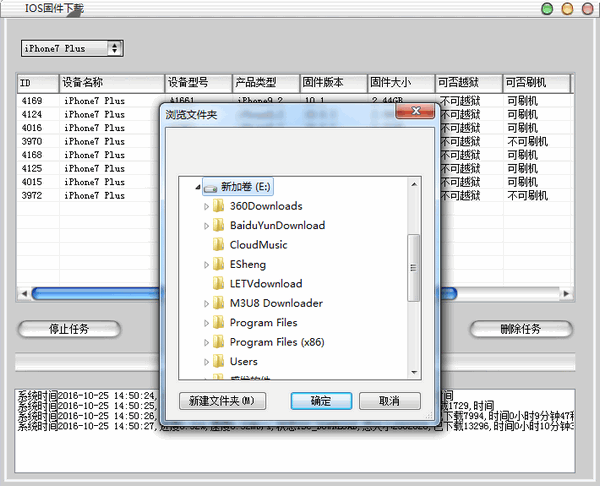This screenshot has width=600, height=486.
Task: Sort by 设备型号 column header
Action: click(x=199, y=83)
